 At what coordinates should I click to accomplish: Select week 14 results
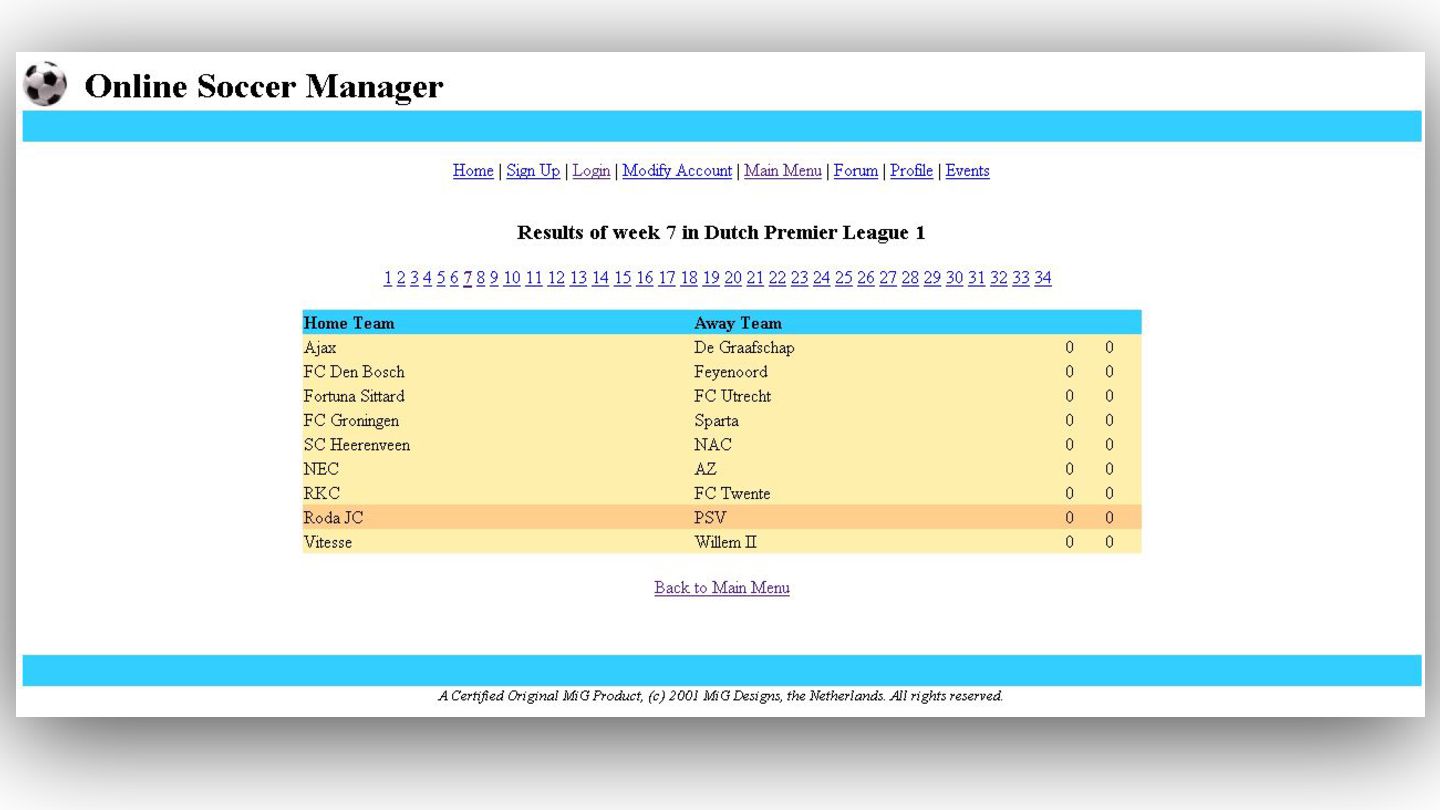600,277
